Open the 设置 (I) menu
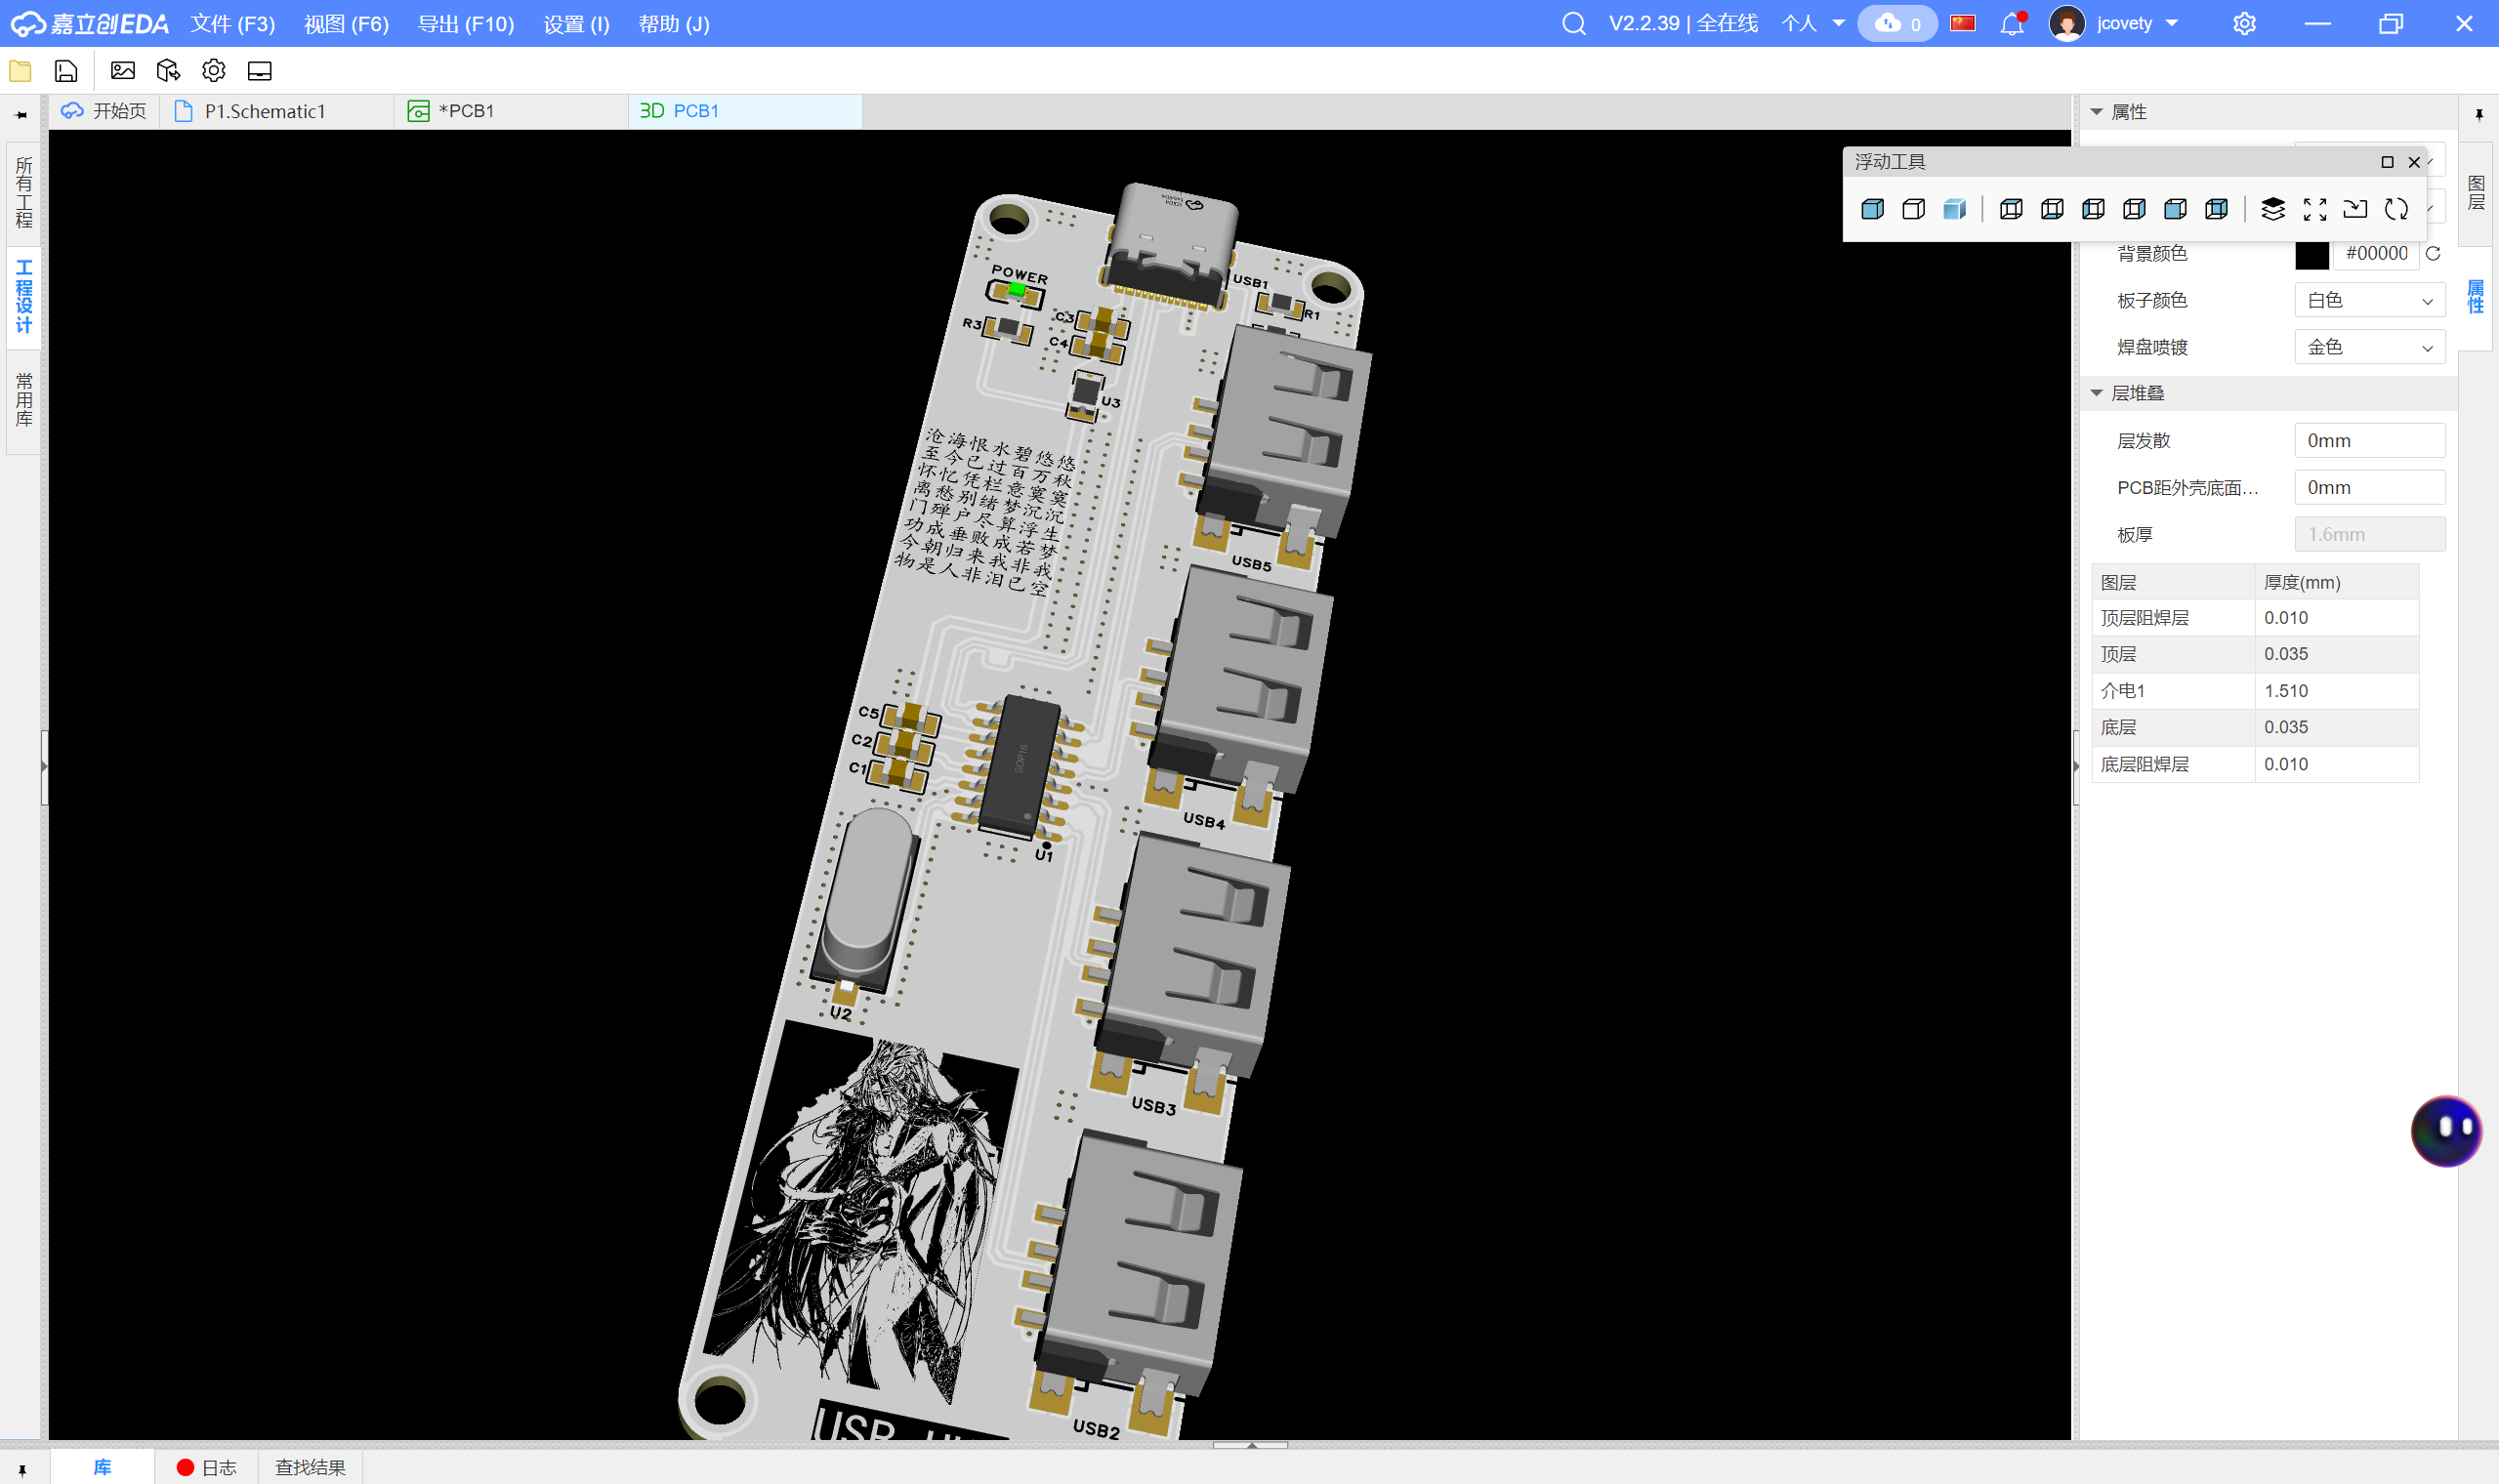The height and width of the screenshot is (1484, 2499). 577,24
